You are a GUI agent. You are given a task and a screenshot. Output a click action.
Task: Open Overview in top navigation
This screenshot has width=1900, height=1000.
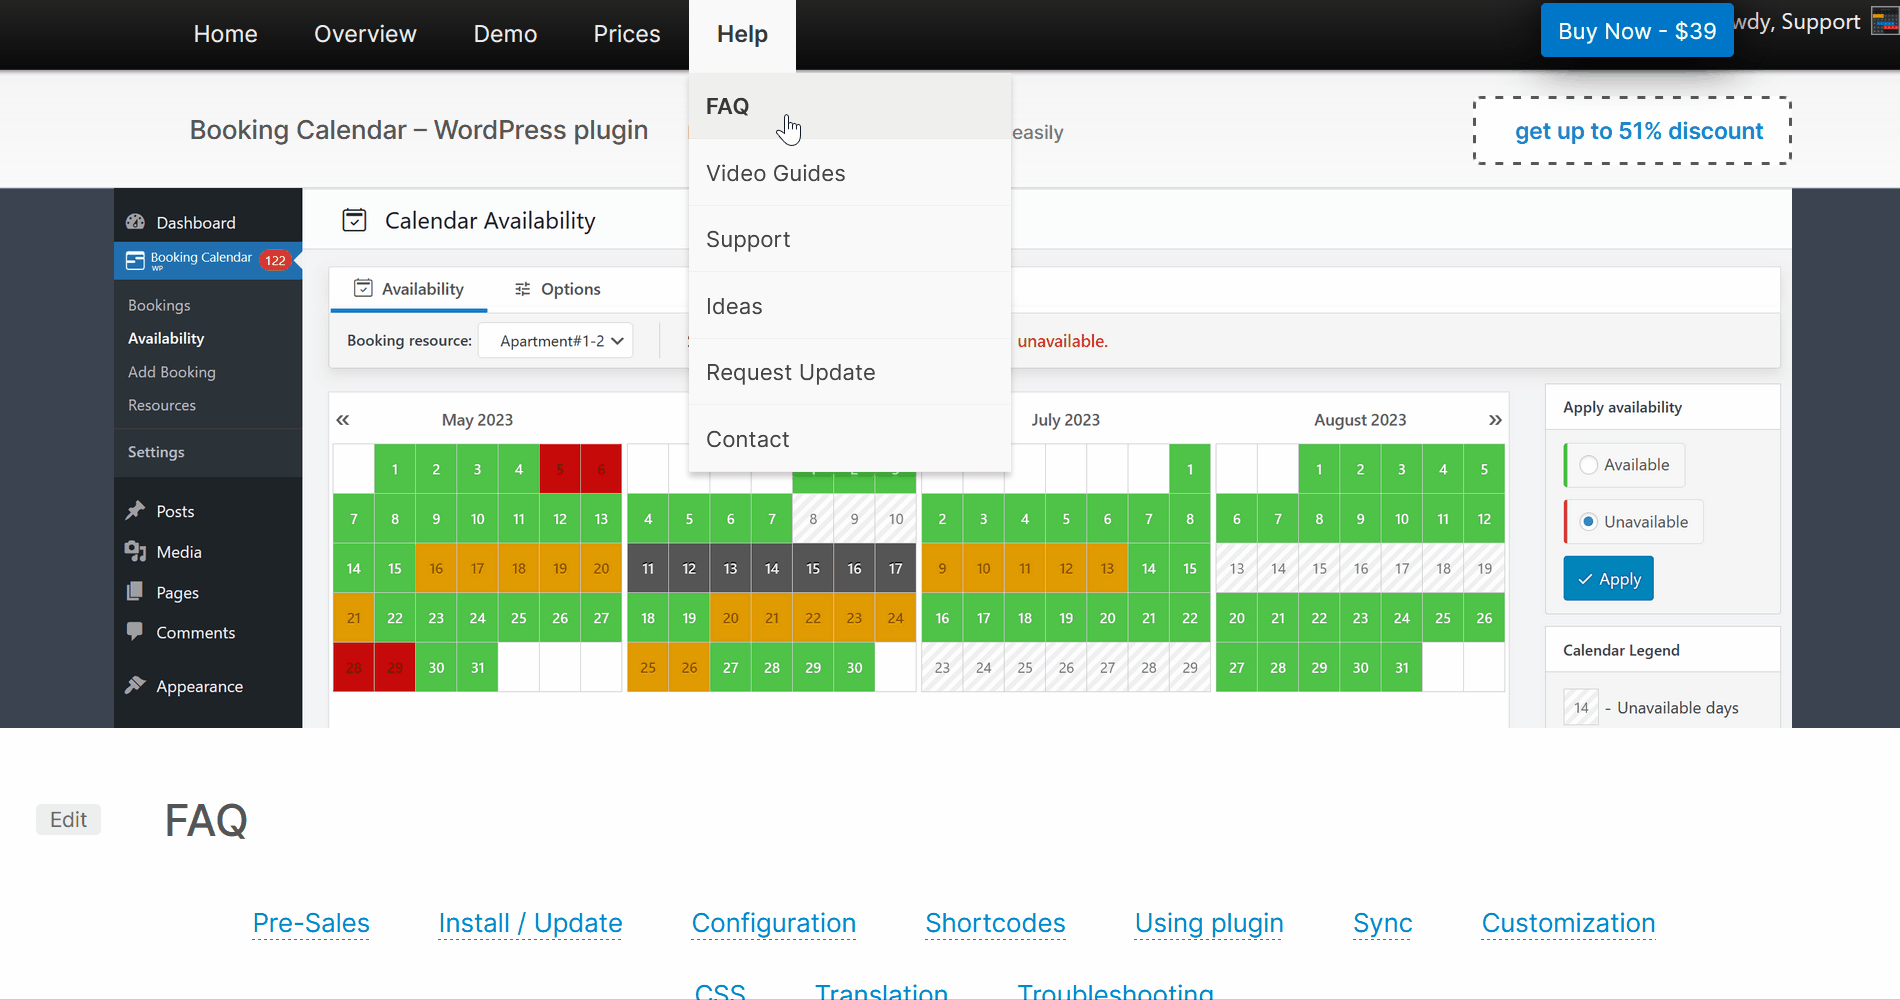(x=365, y=34)
